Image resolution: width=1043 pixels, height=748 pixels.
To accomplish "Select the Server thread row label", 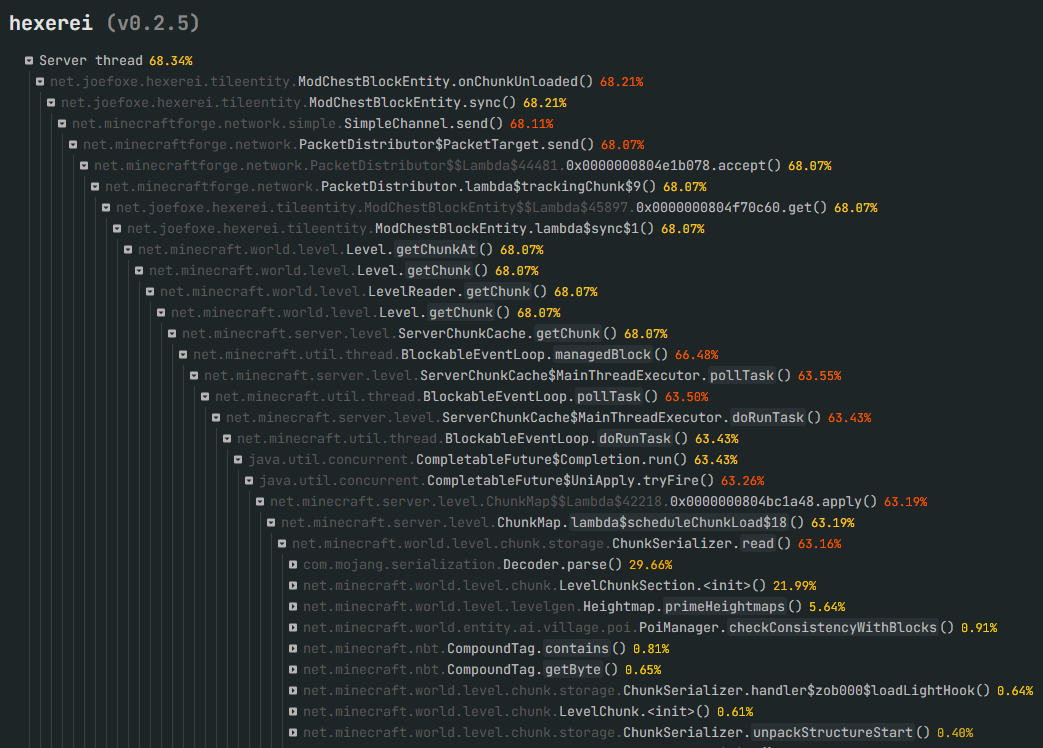I will point(91,61).
